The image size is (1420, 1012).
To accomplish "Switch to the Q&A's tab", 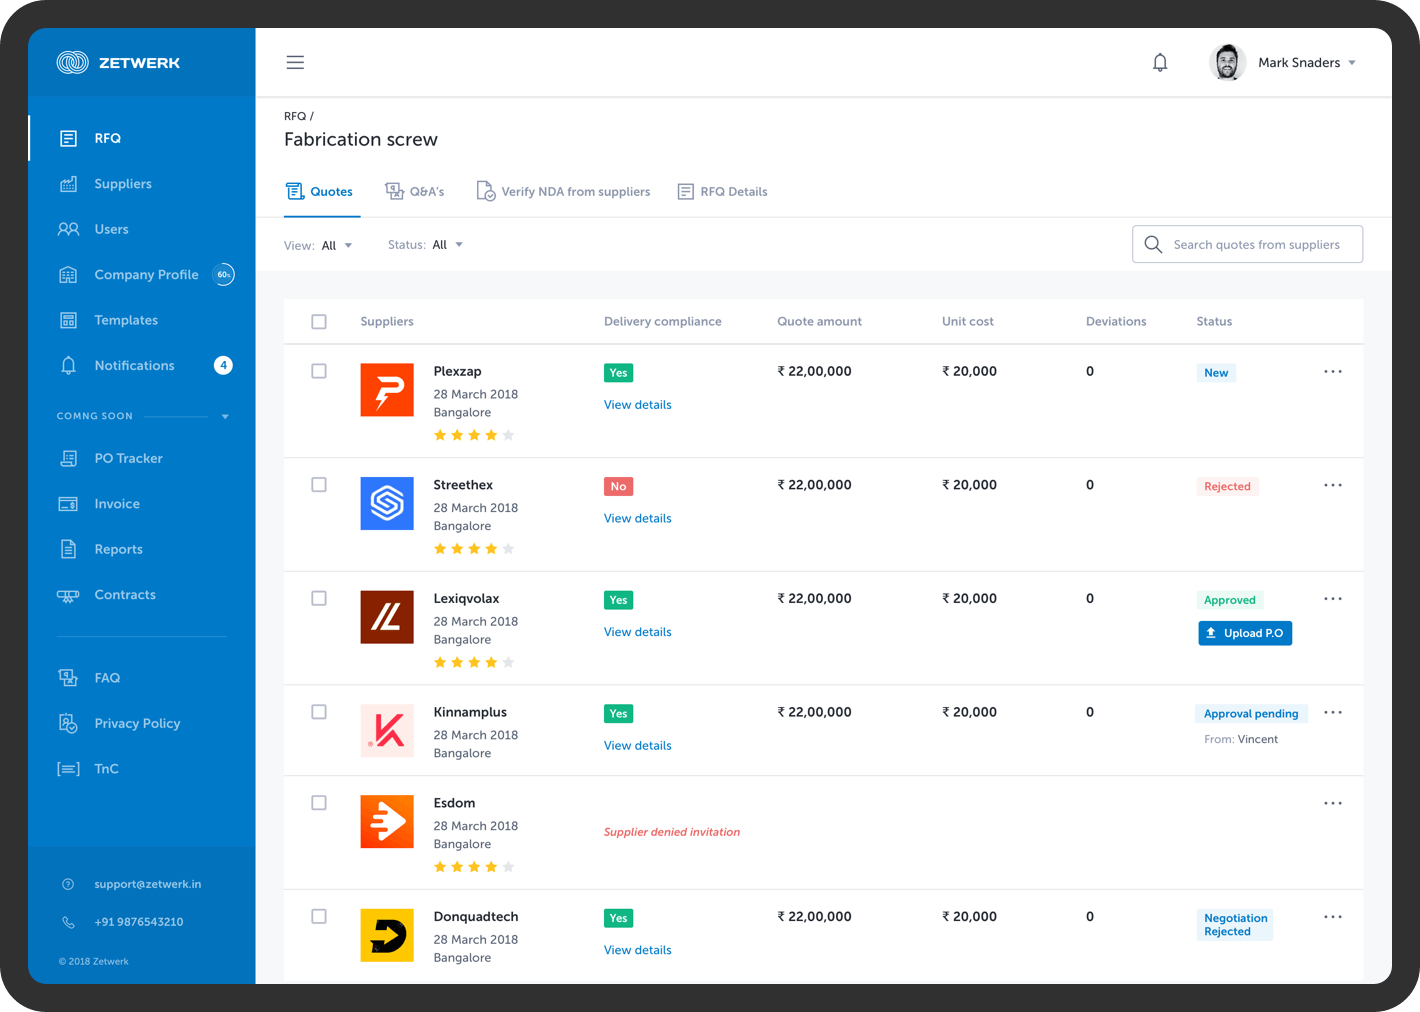I will tap(415, 191).
